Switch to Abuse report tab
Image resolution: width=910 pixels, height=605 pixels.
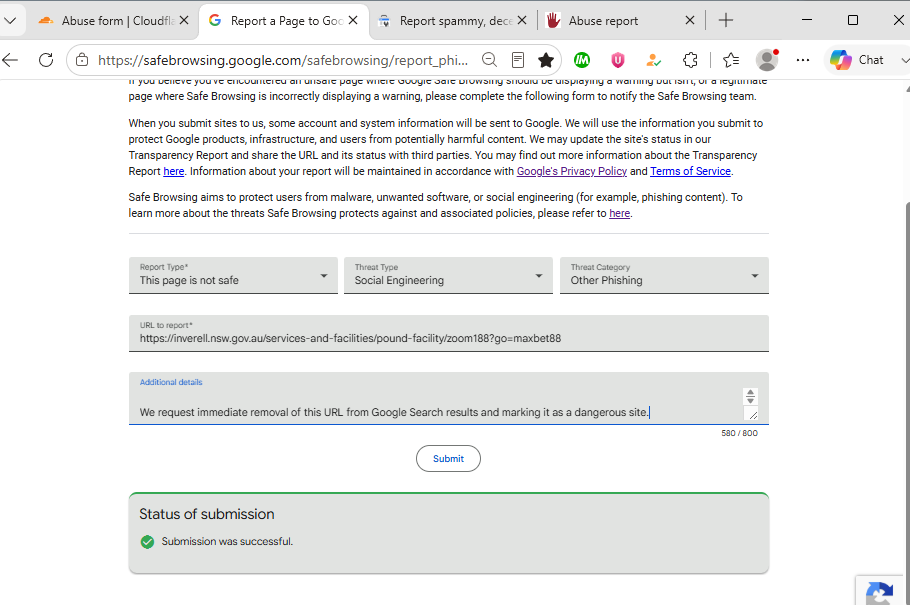tap(620, 21)
